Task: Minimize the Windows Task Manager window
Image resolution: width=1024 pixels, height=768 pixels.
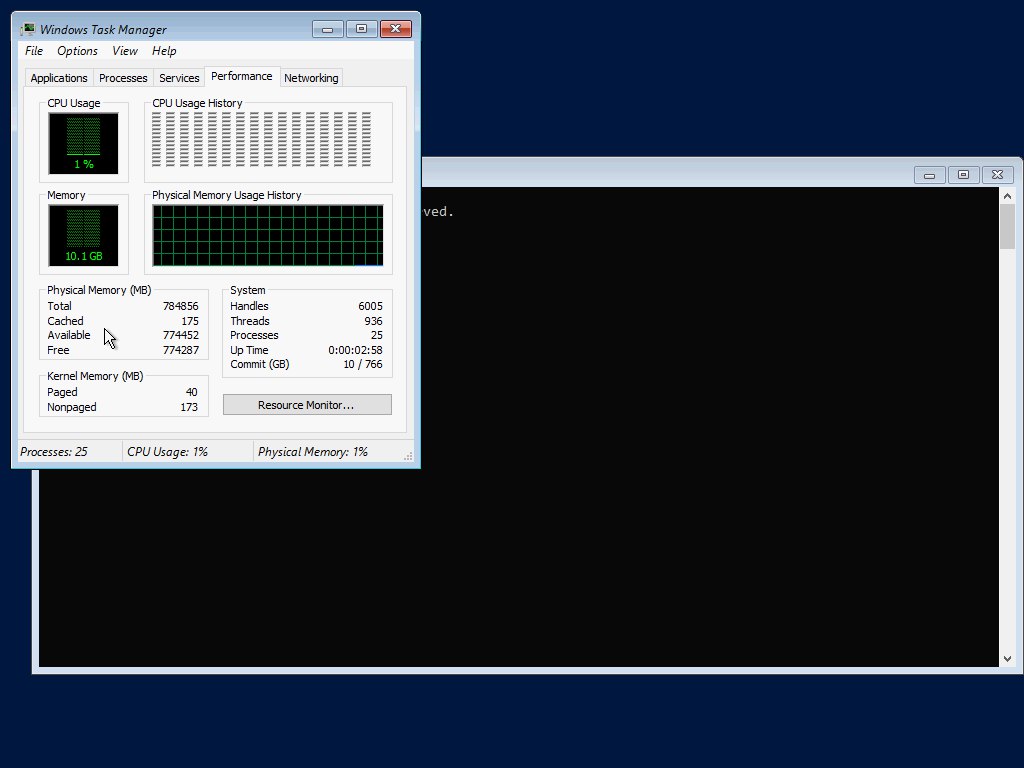Action: click(x=328, y=29)
